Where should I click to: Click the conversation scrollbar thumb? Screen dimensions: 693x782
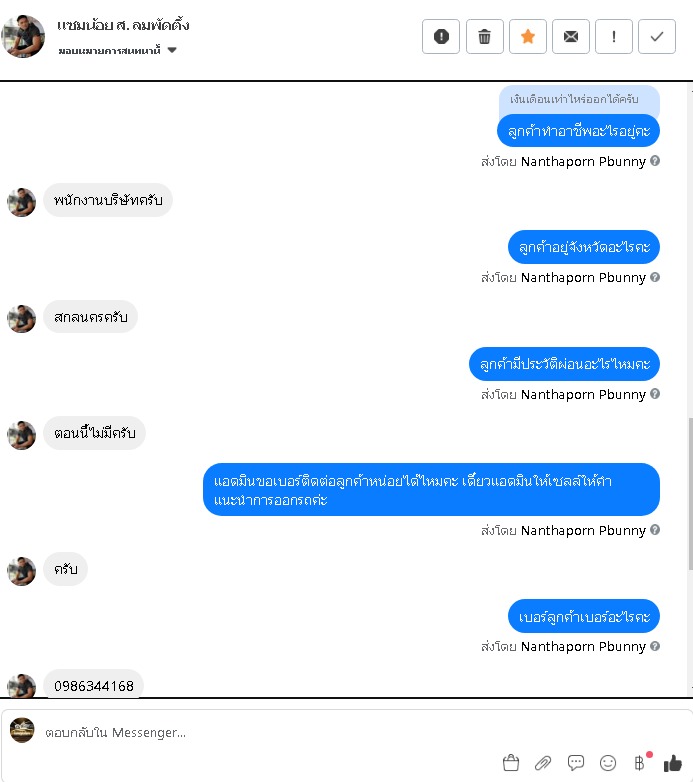691,494
